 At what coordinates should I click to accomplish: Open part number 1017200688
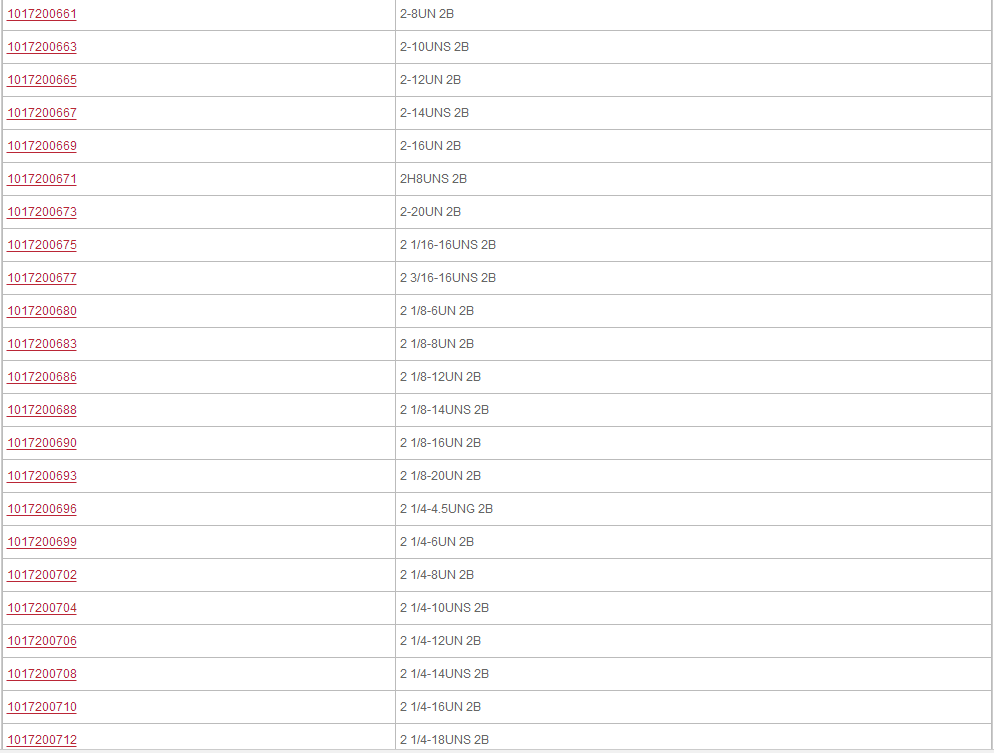point(42,409)
